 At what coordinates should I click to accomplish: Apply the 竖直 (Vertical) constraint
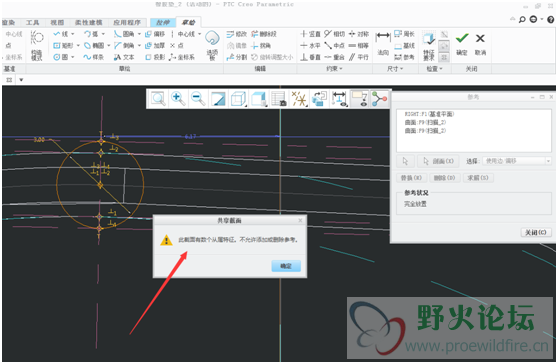point(310,34)
